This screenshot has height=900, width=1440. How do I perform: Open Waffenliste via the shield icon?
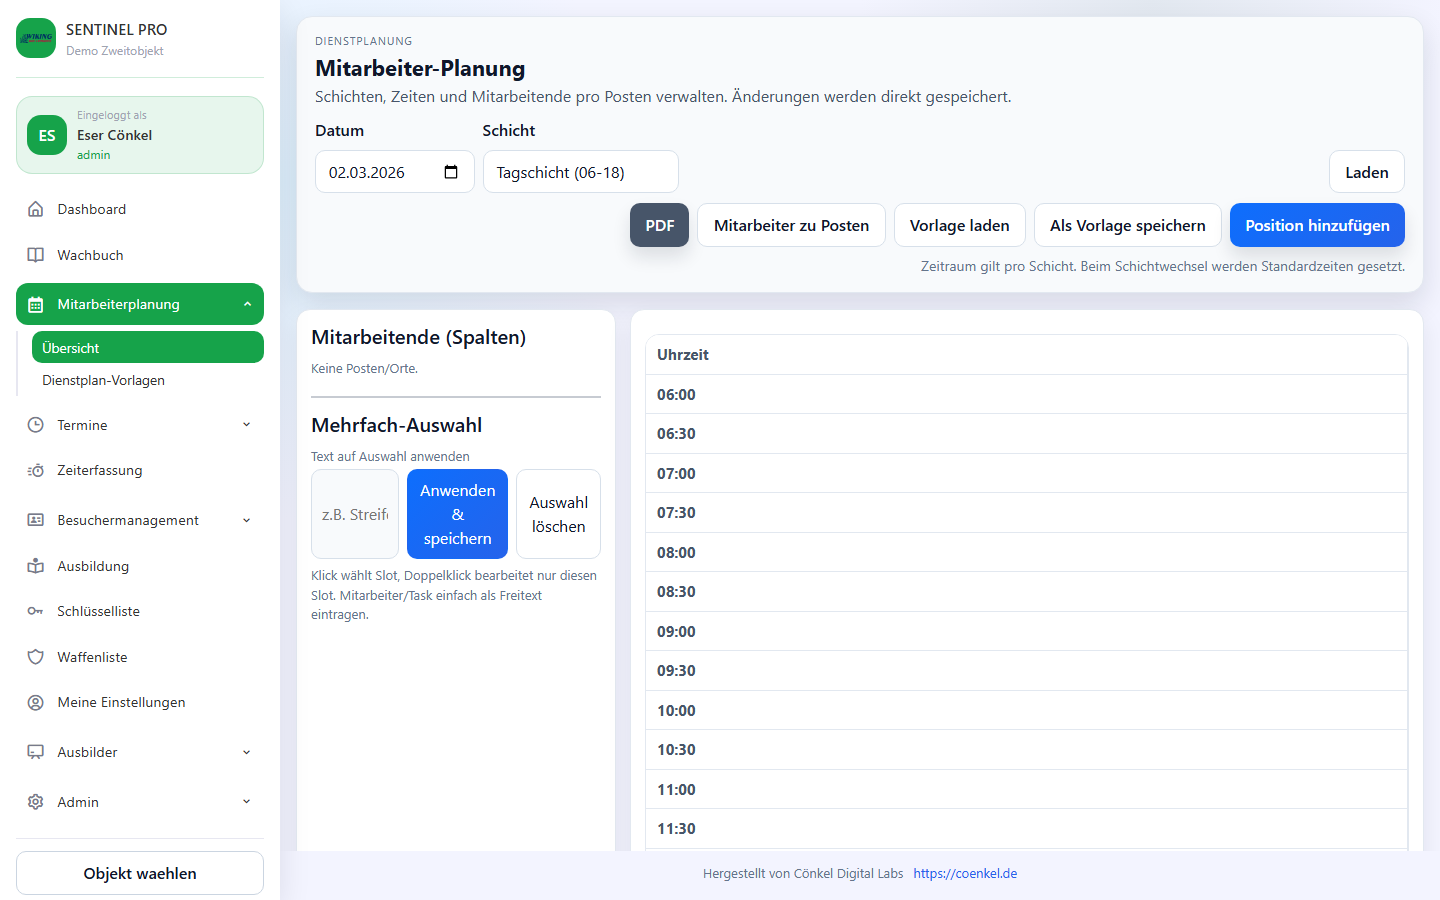36,657
